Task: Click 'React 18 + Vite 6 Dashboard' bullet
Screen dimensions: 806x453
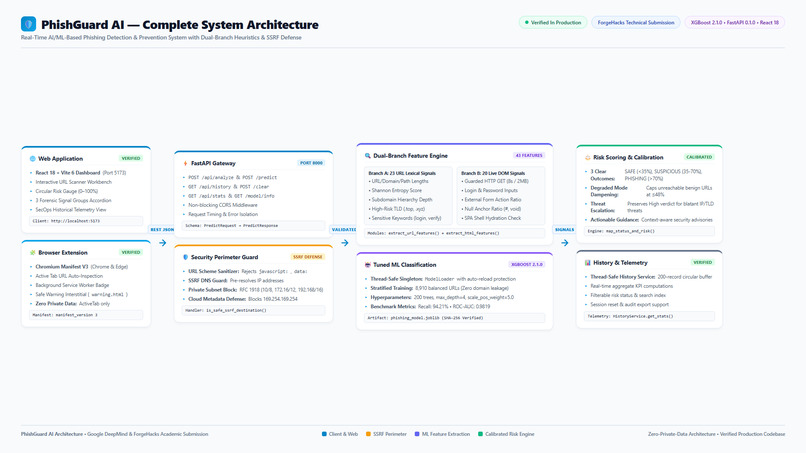Action: (80, 173)
